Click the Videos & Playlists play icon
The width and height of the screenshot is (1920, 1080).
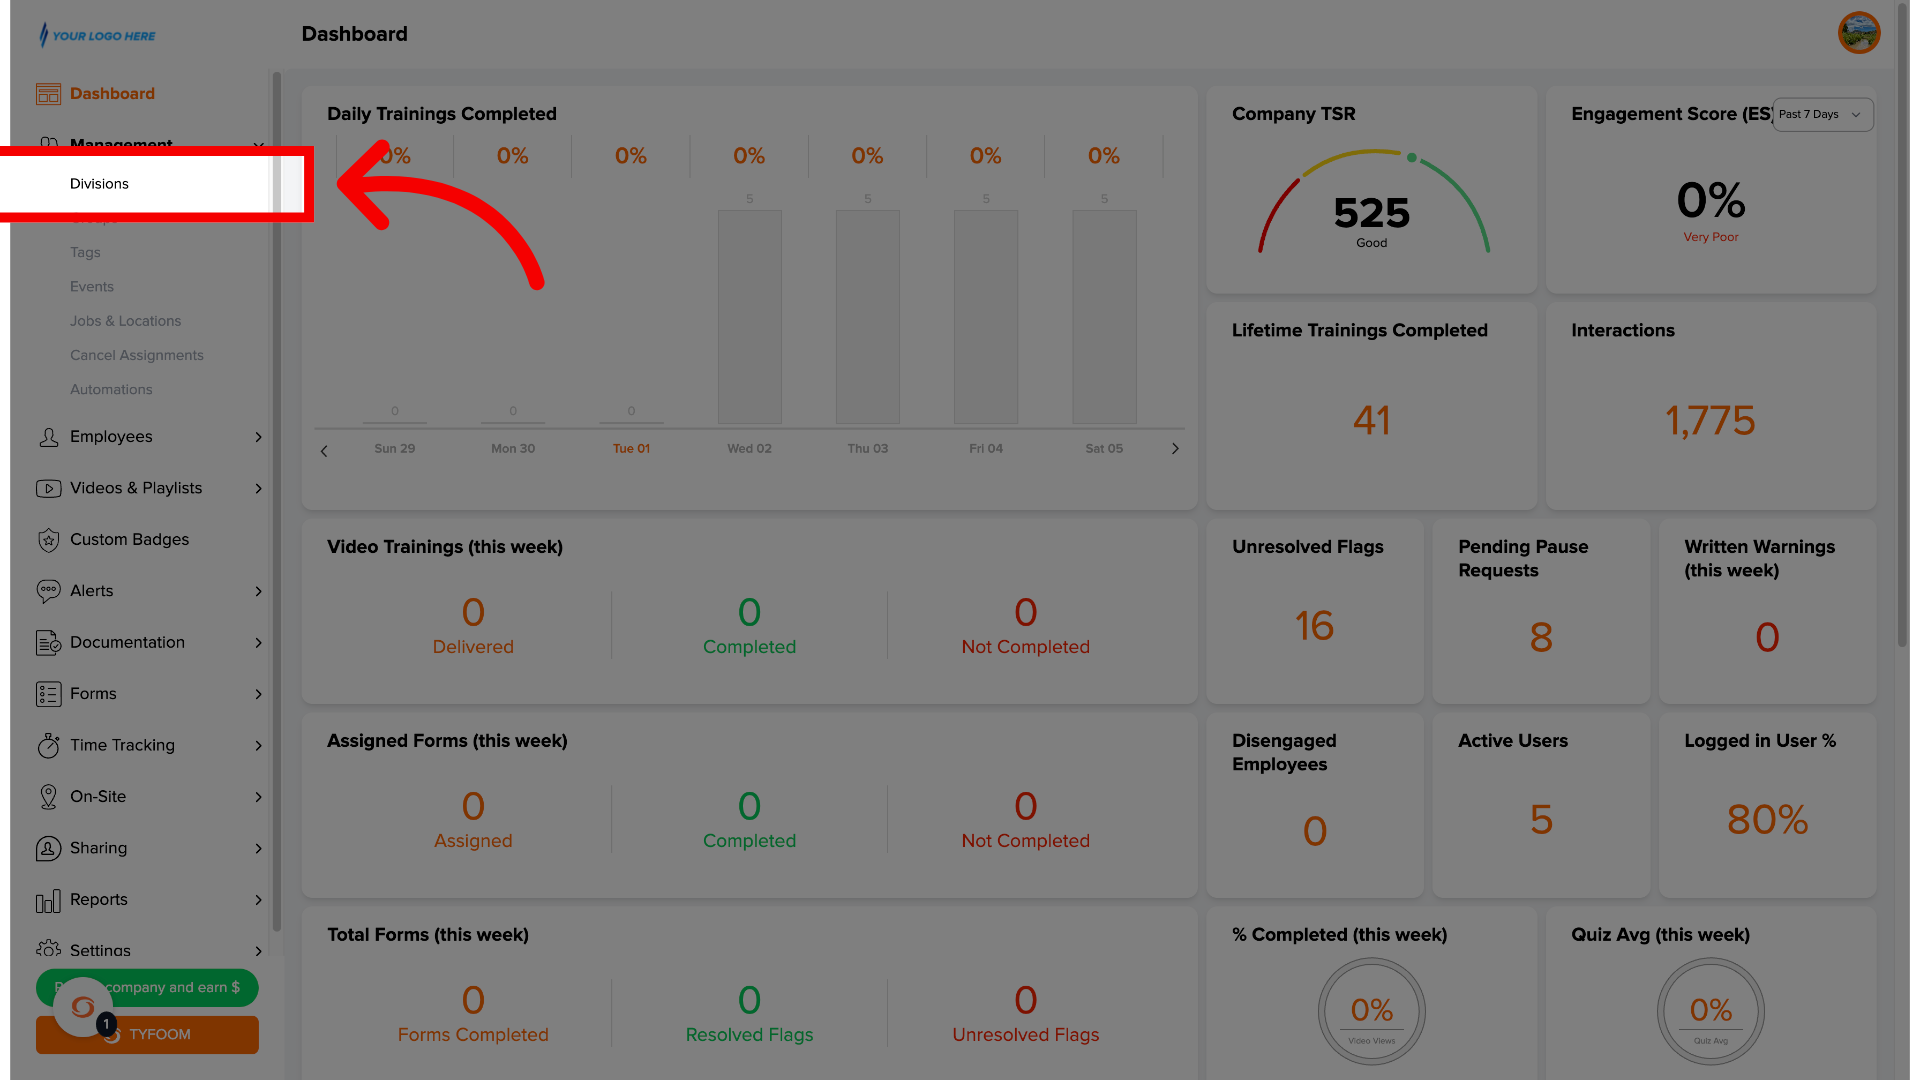48,489
